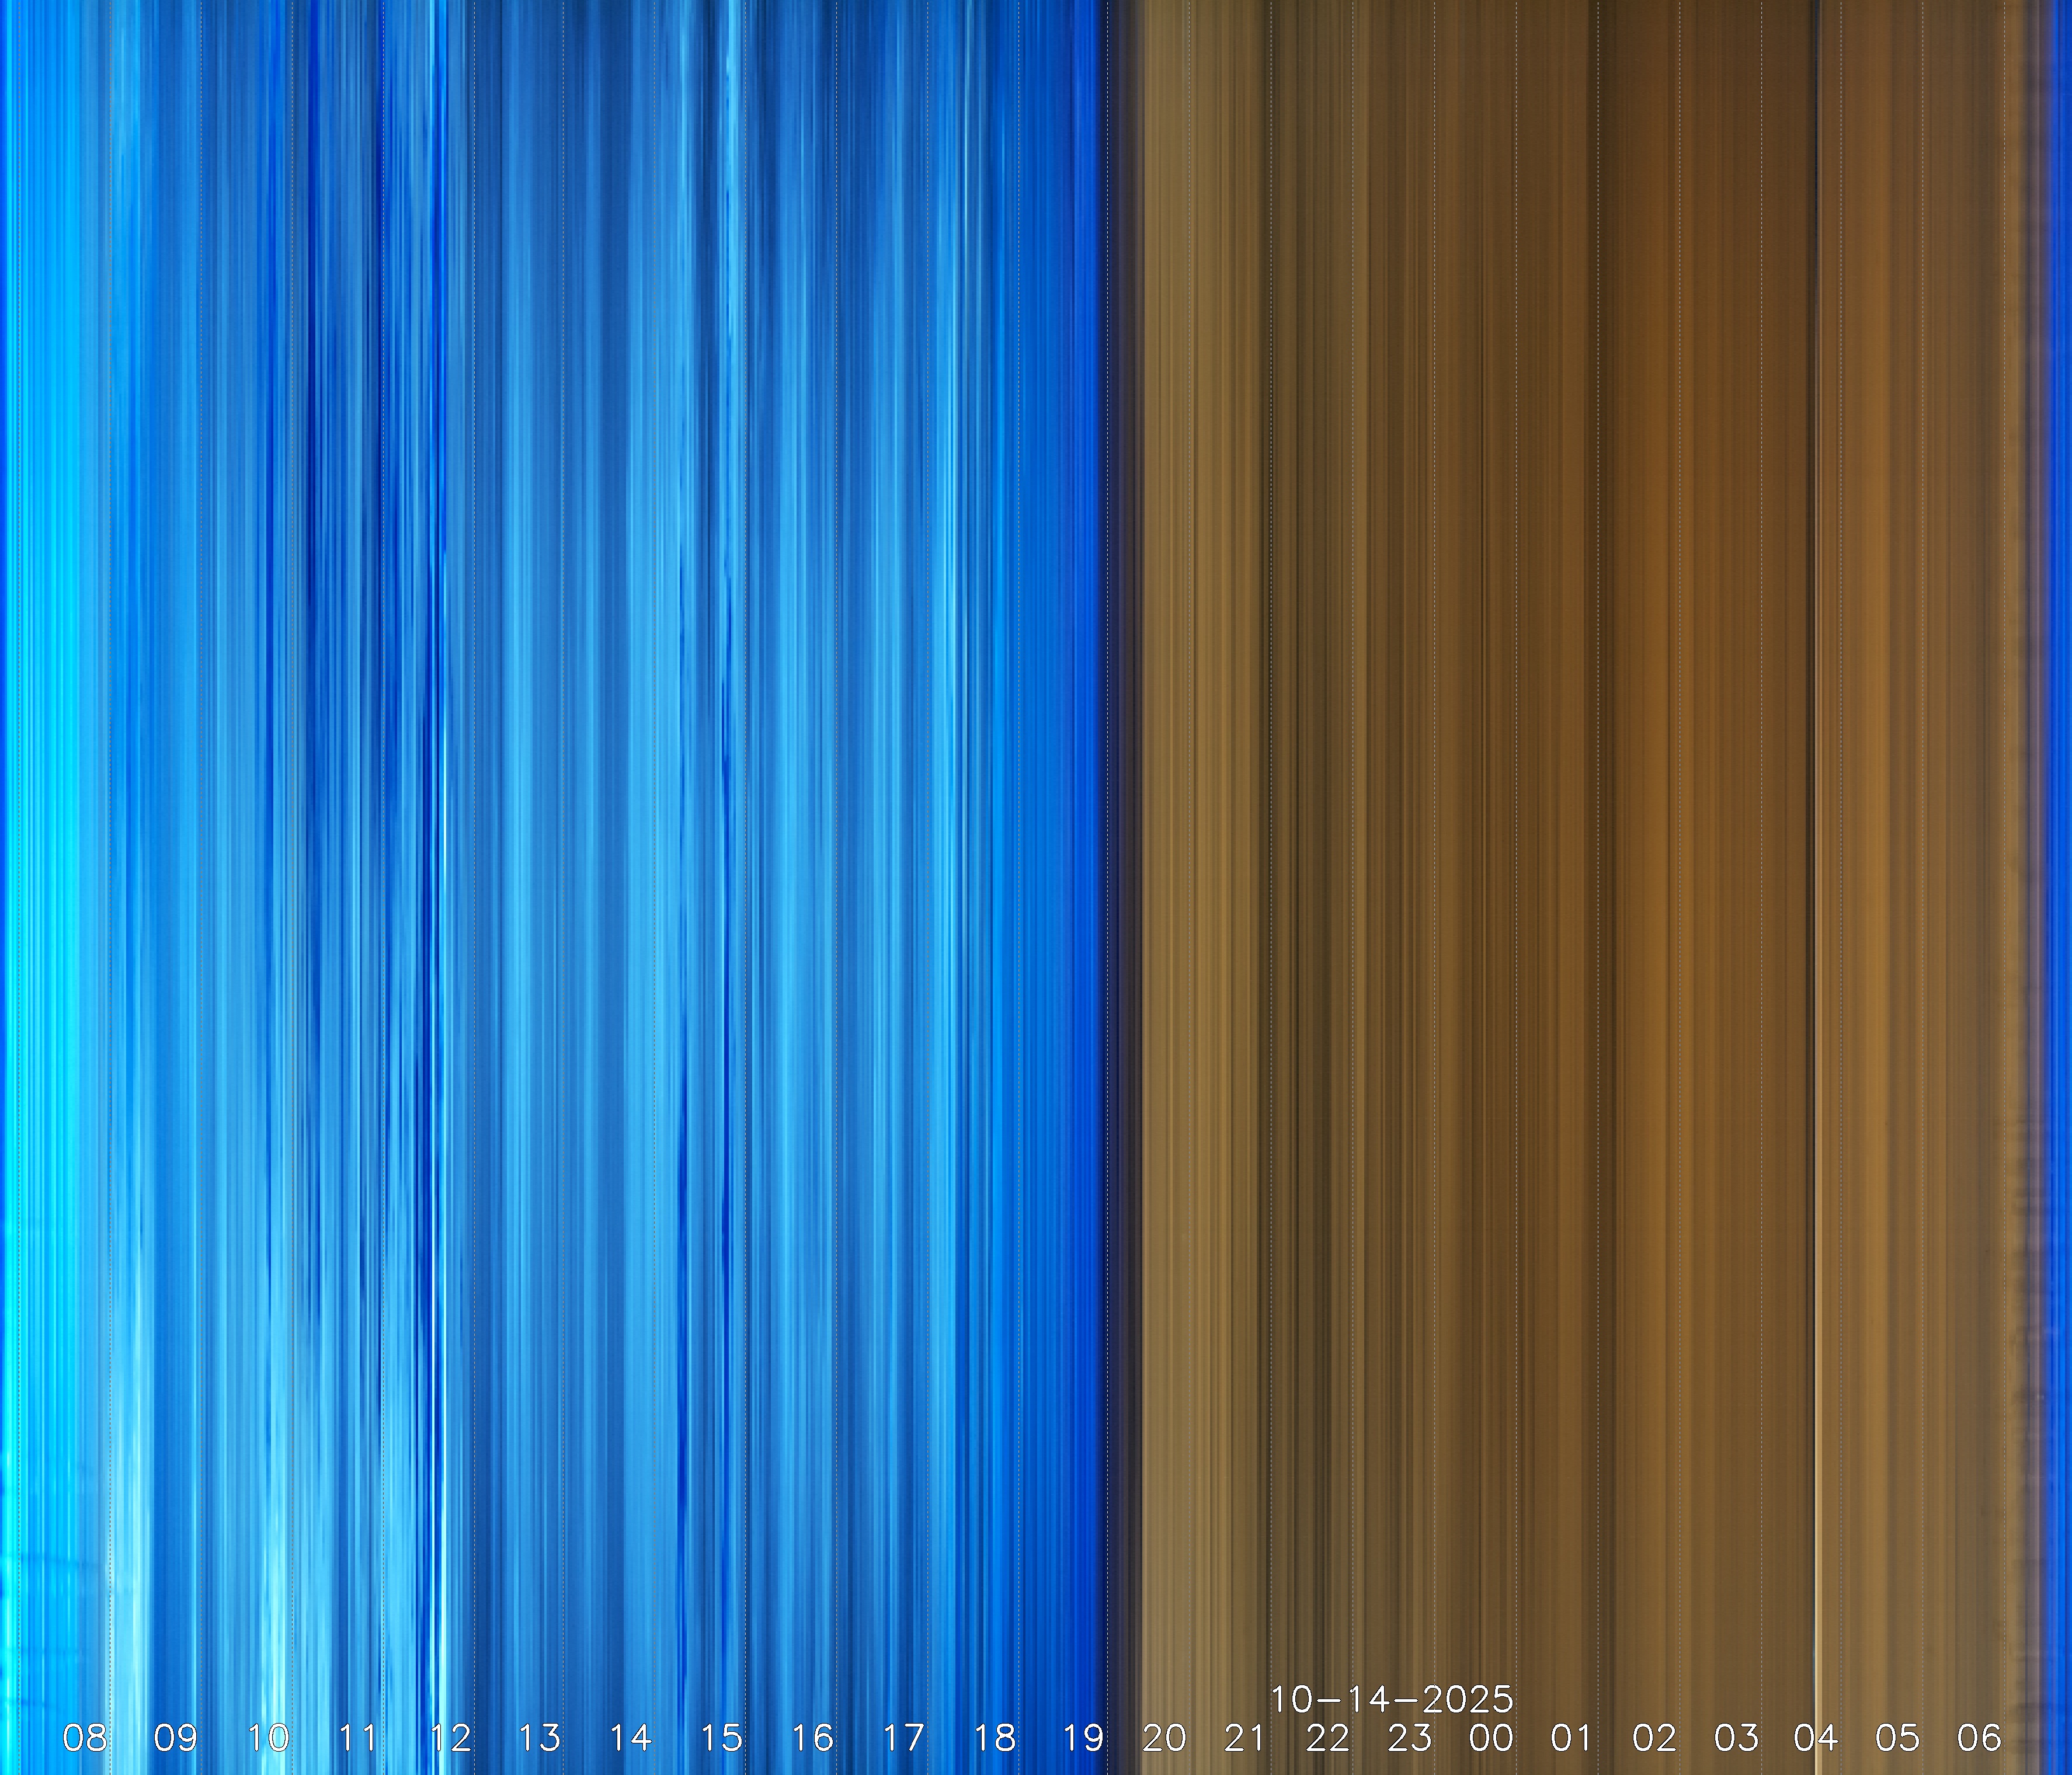The width and height of the screenshot is (2072, 1775).
Task: Click the 10-14-2025 date label
Action: coord(1391,1699)
